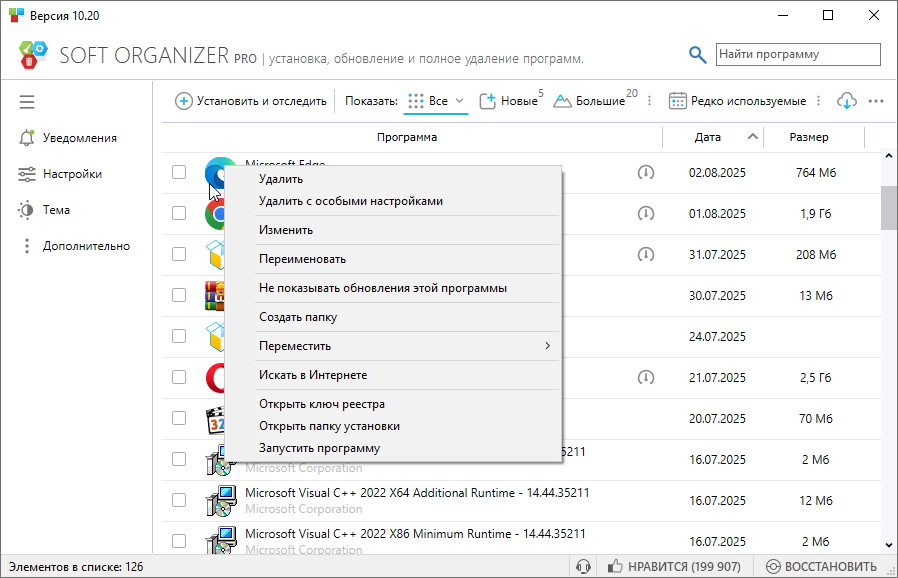Click the Программа column header
The image size is (898, 578).
[407, 137]
